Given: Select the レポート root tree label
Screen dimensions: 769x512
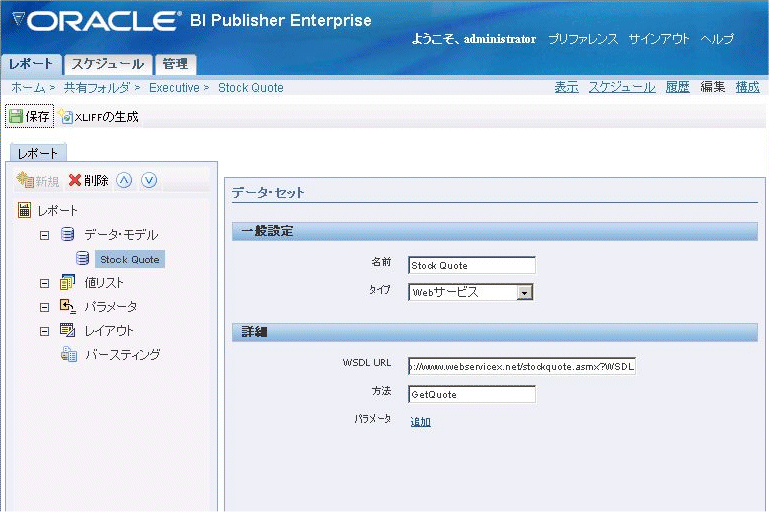Looking at the screenshot, I should coord(57,211).
